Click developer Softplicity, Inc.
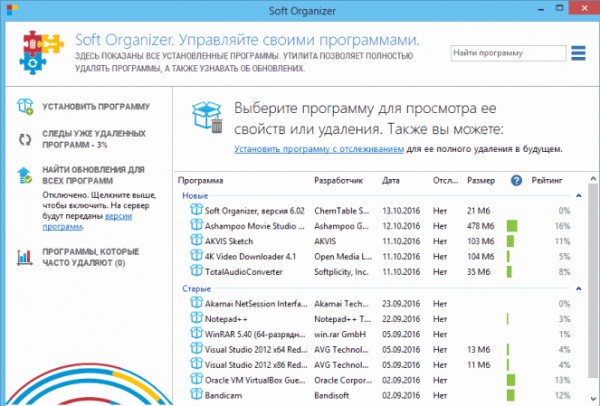This screenshot has height=406, width=600. [x=341, y=272]
